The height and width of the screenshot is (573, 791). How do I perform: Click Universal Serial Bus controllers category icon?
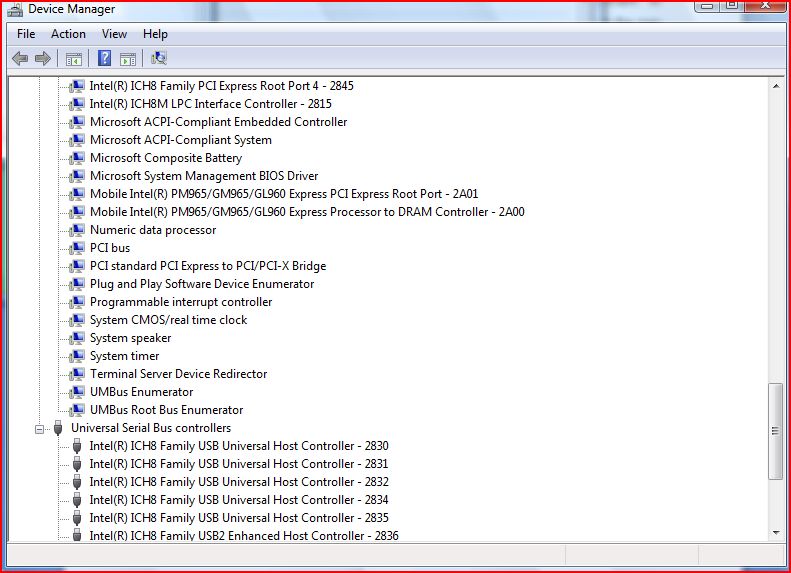coord(58,428)
